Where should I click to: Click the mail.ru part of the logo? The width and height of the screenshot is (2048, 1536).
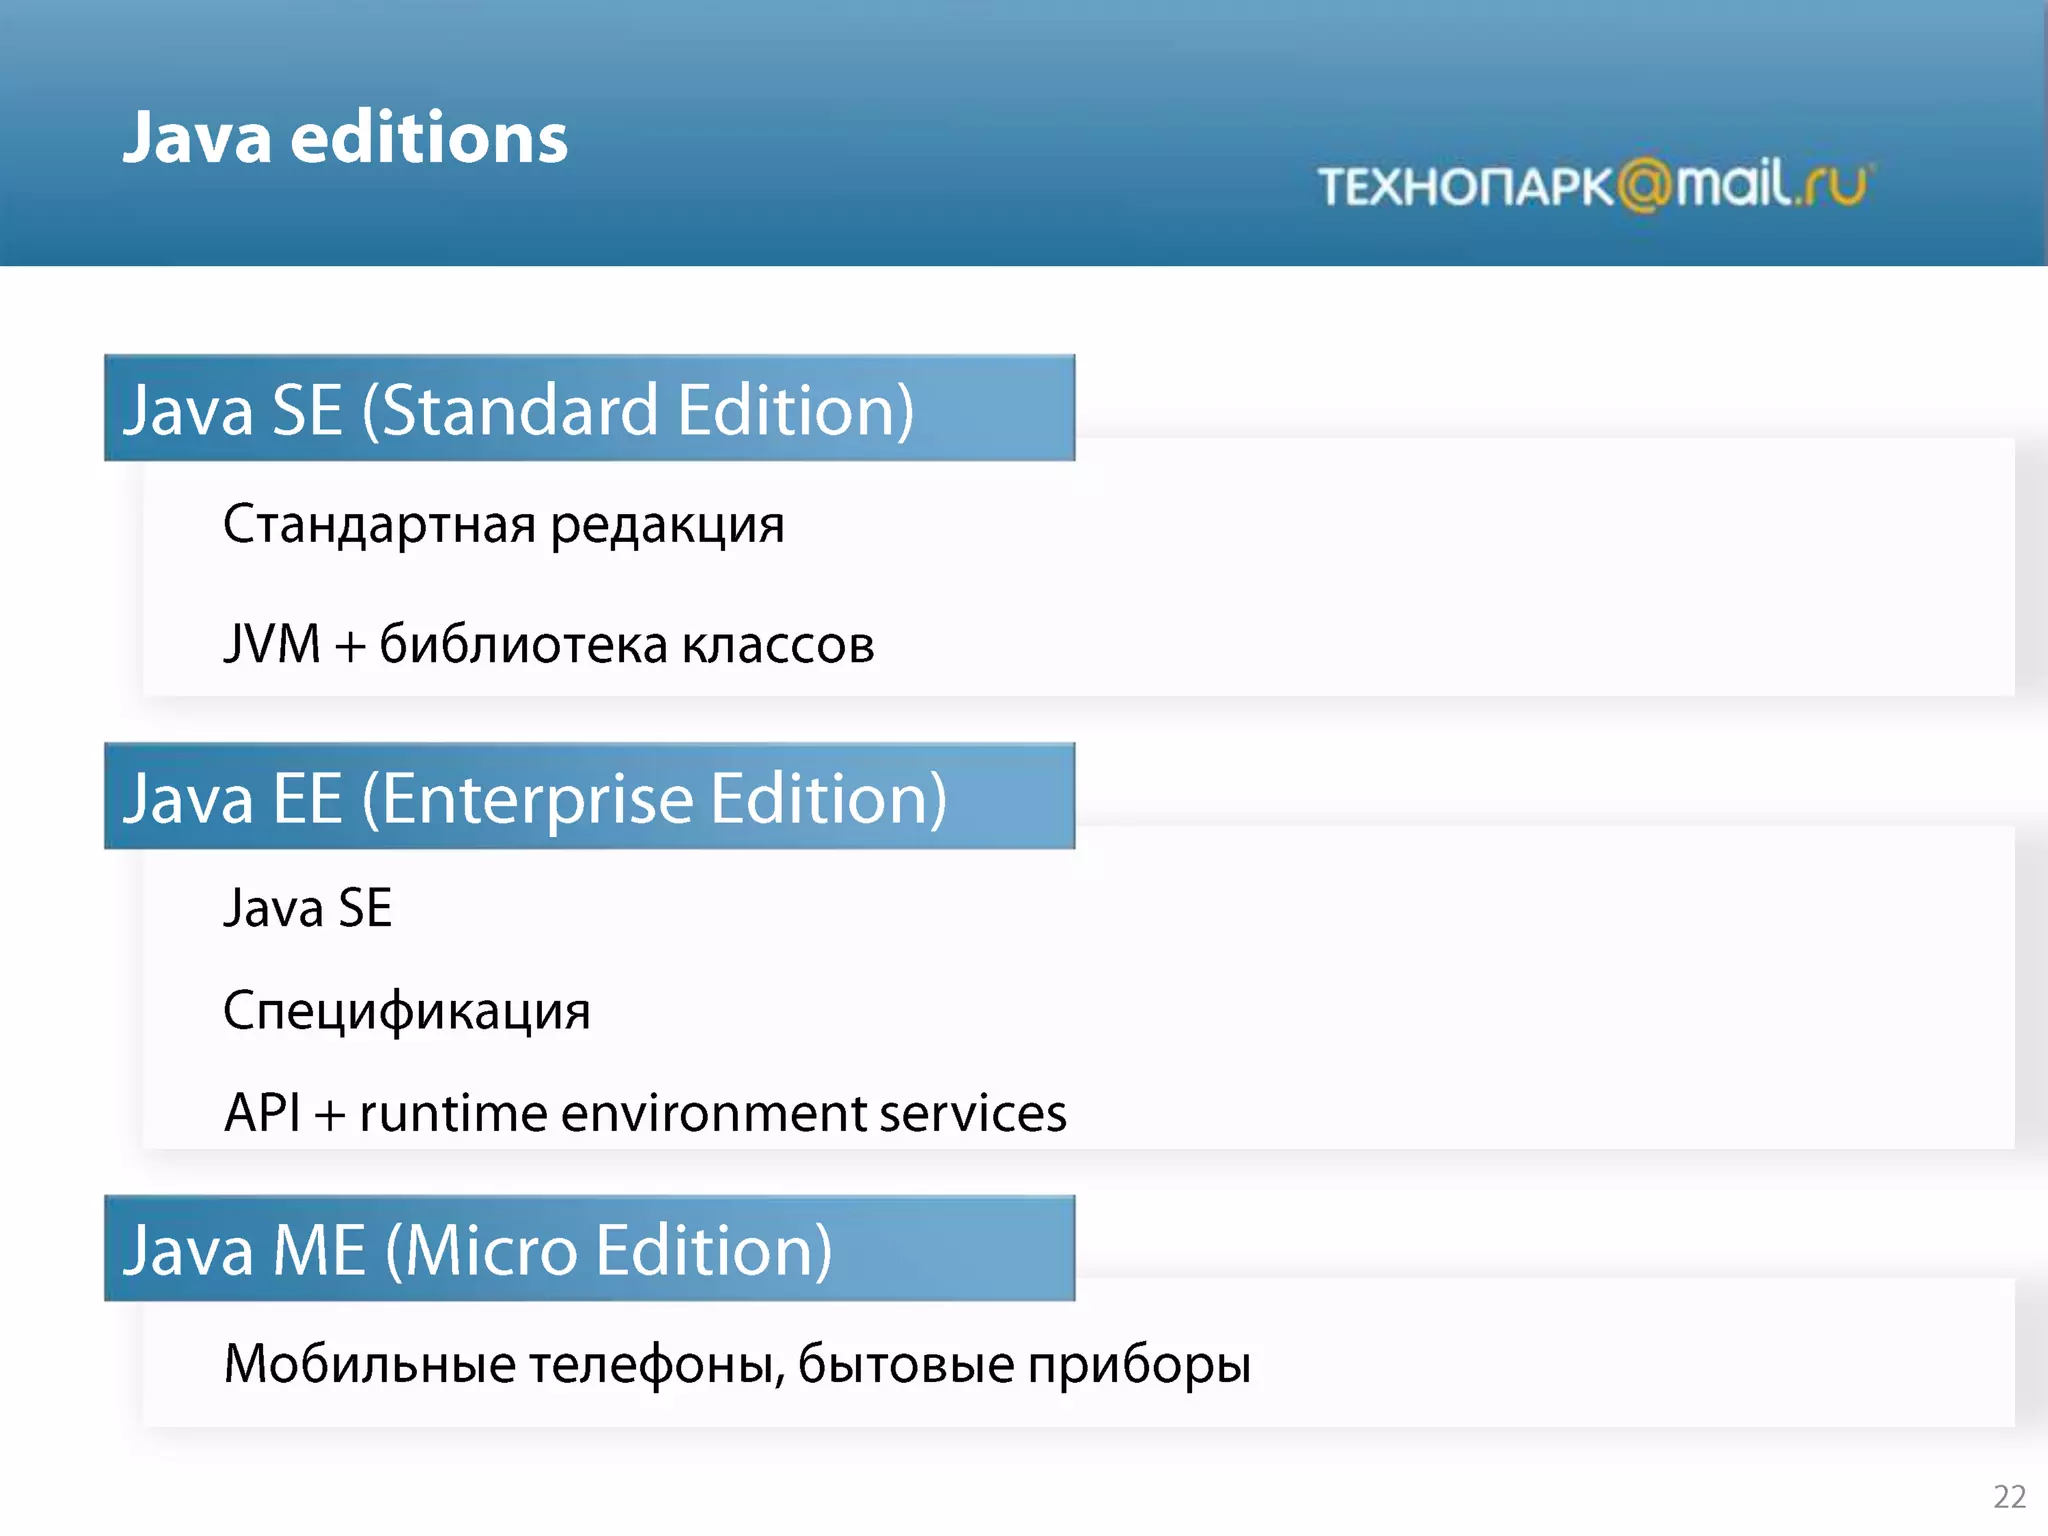tap(1772, 184)
